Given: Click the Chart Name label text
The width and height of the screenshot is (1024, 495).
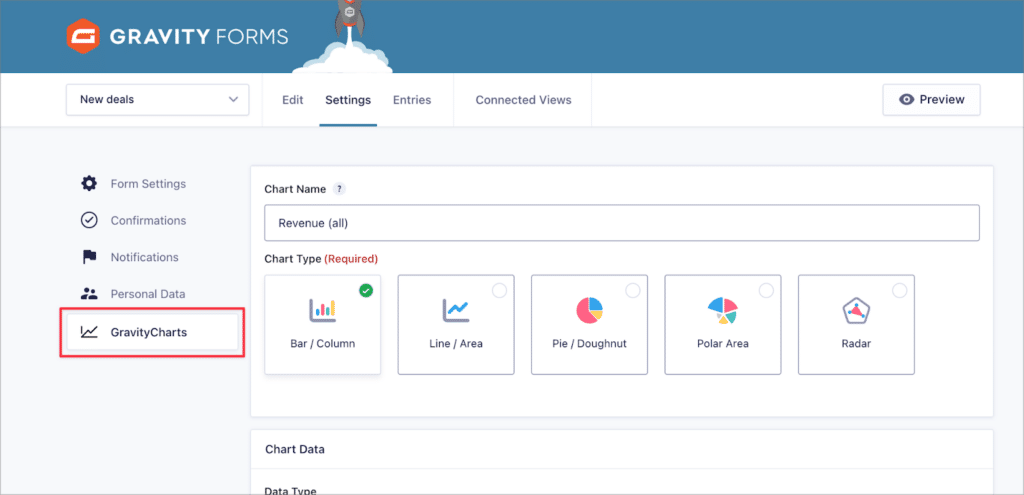Looking at the screenshot, I should tap(295, 189).
